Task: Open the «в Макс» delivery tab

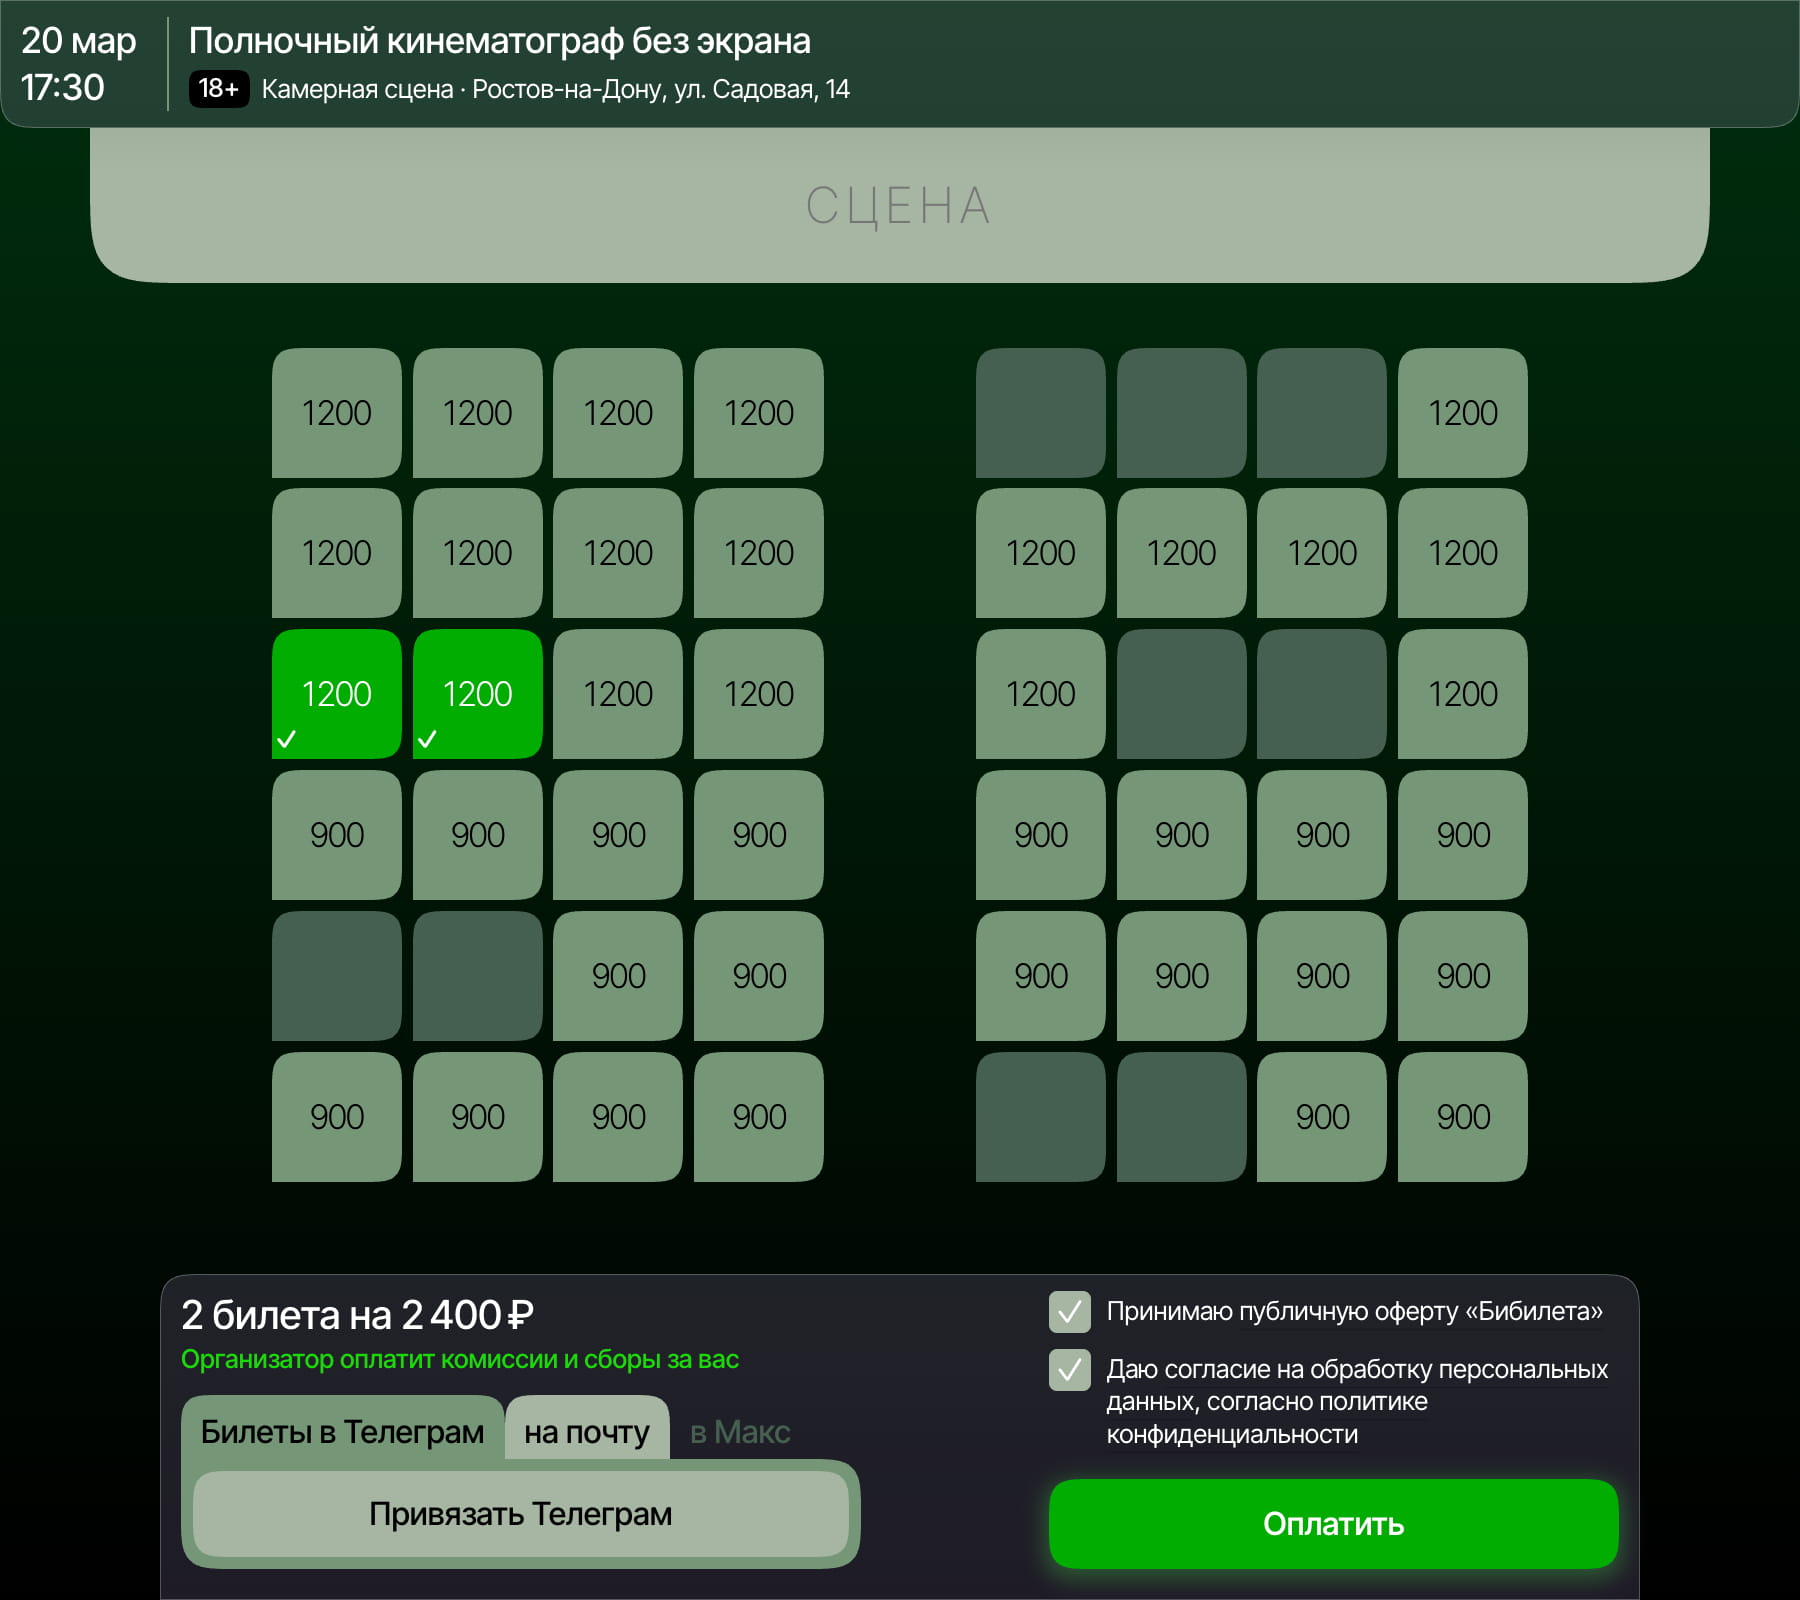Action: [740, 1432]
